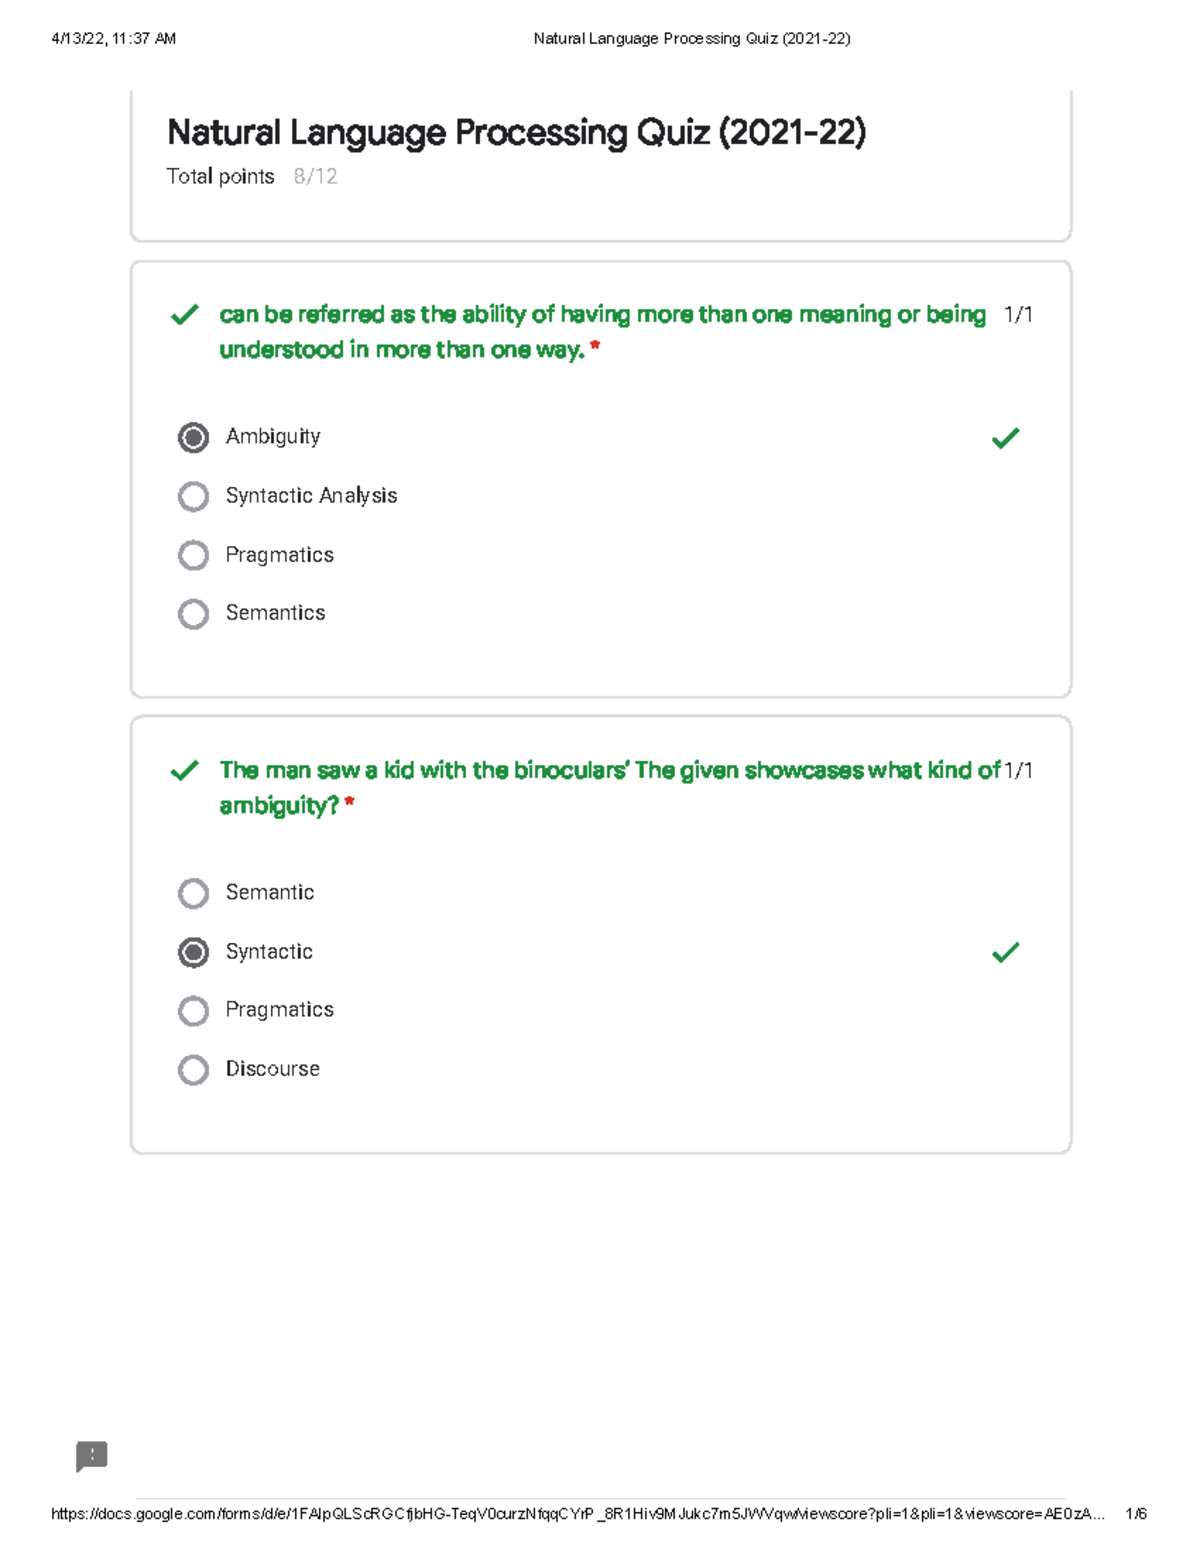
Task: Click the quiz title Natural Language Processing Quiz
Action: click(x=516, y=132)
